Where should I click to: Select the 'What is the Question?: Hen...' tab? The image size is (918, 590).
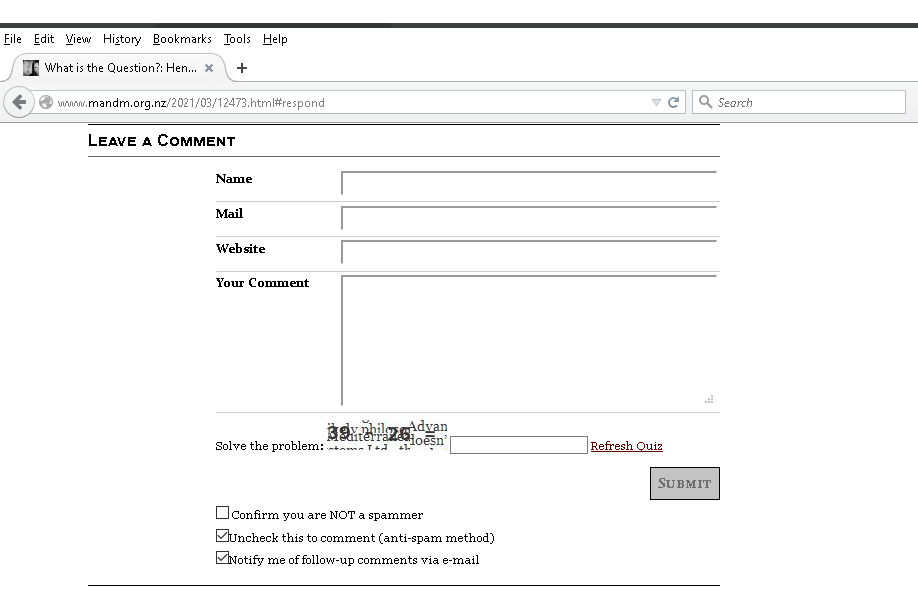tap(117, 68)
